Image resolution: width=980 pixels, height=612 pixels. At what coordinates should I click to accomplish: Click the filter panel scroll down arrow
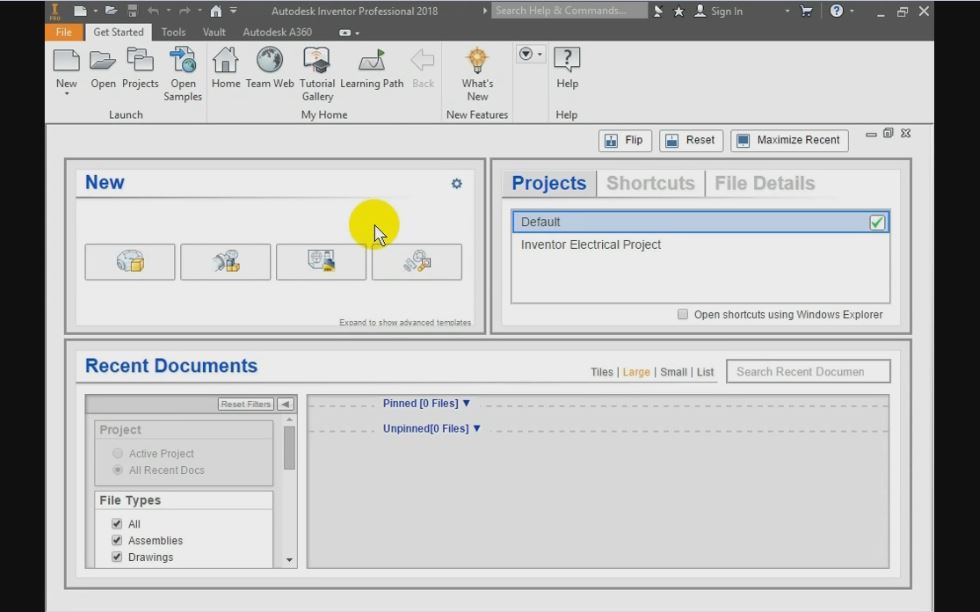[289, 559]
